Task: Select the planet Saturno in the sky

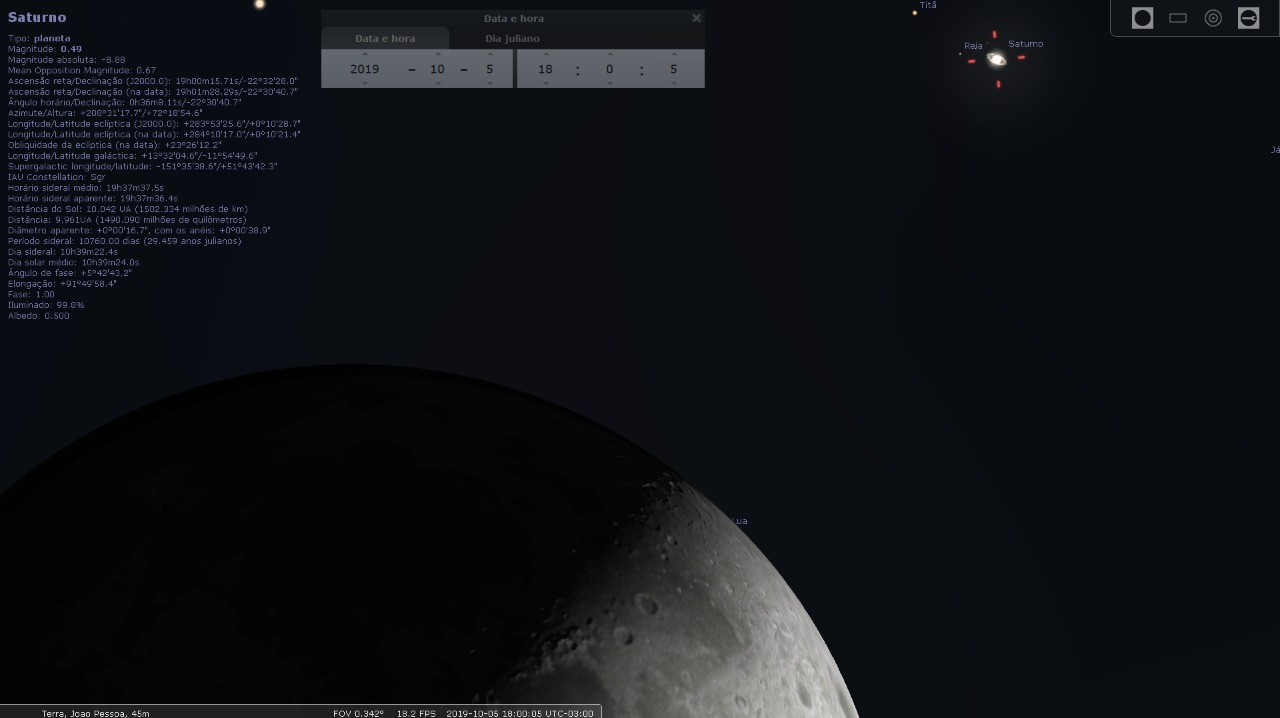Action: click(996, 60)
